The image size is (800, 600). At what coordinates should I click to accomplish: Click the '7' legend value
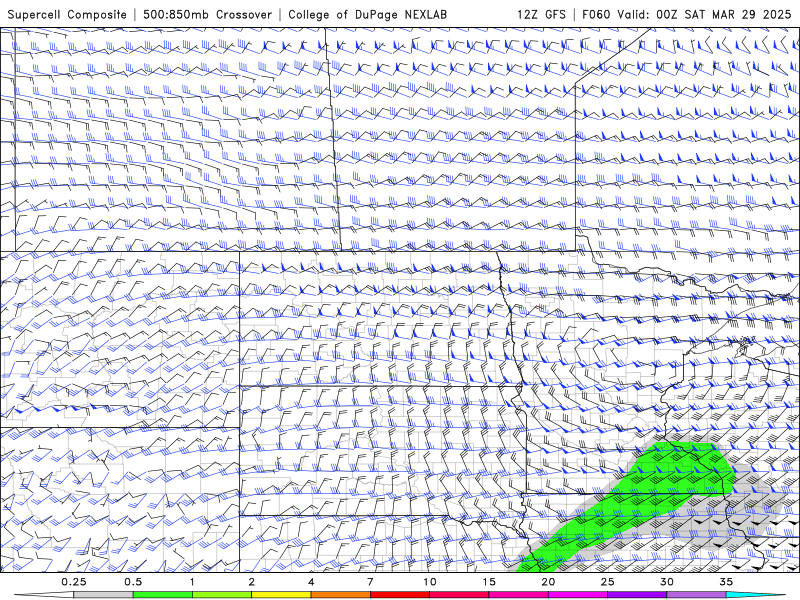pyautogui.click(x=370, y=582)
